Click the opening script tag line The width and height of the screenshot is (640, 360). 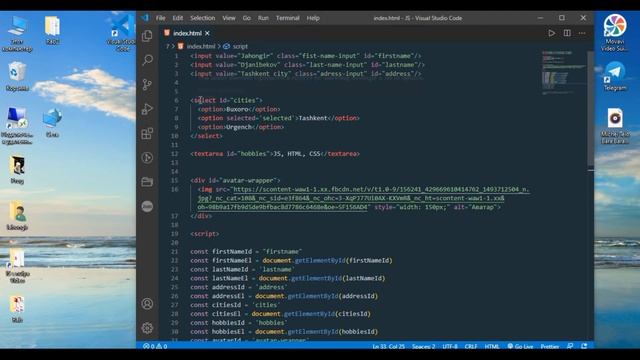tap(204, 234)
